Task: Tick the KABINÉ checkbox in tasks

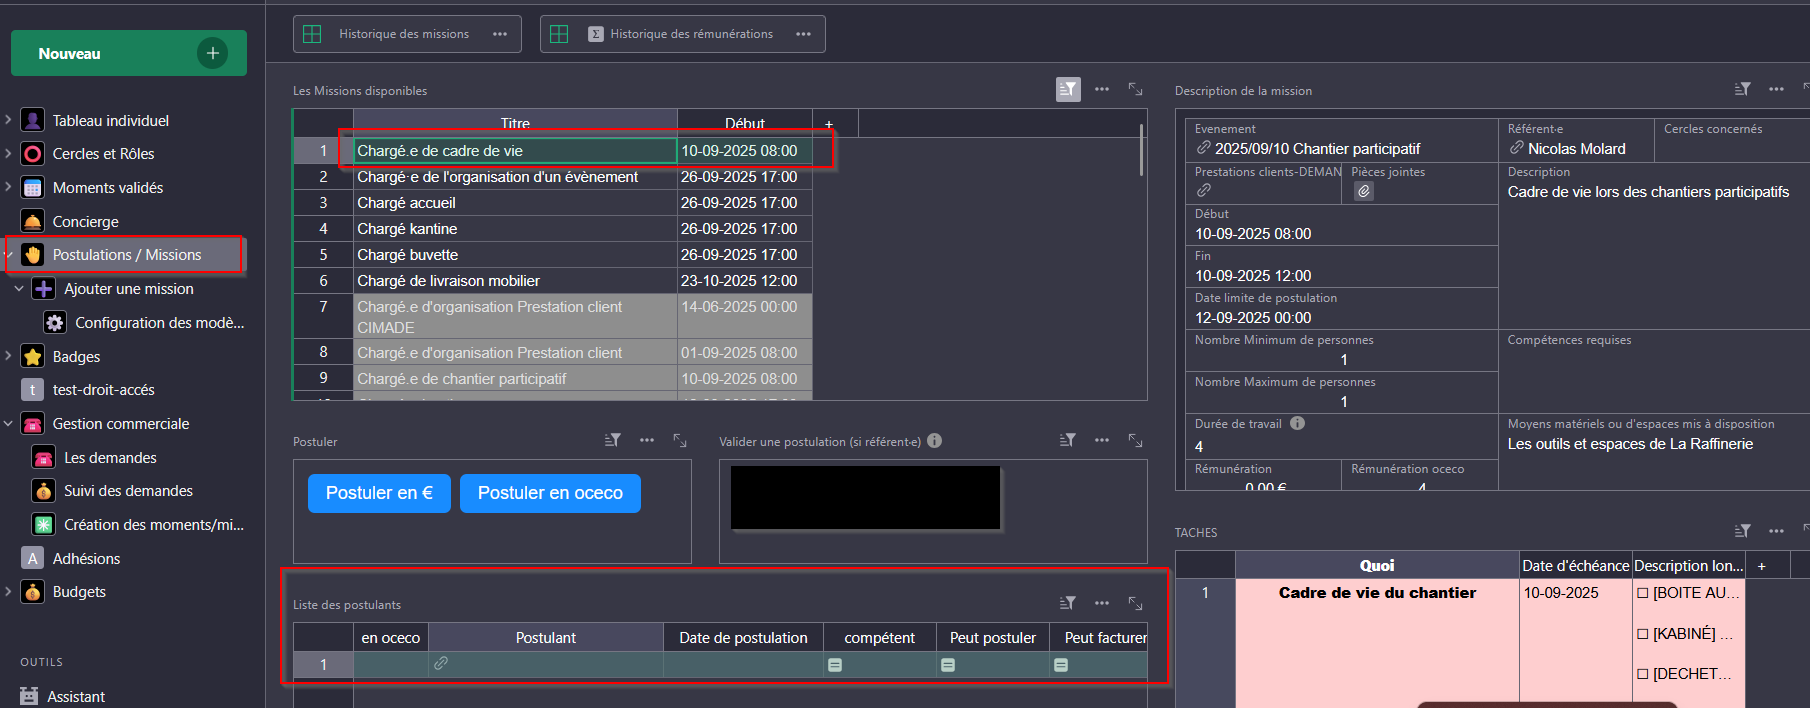Action: (1642, 634)
